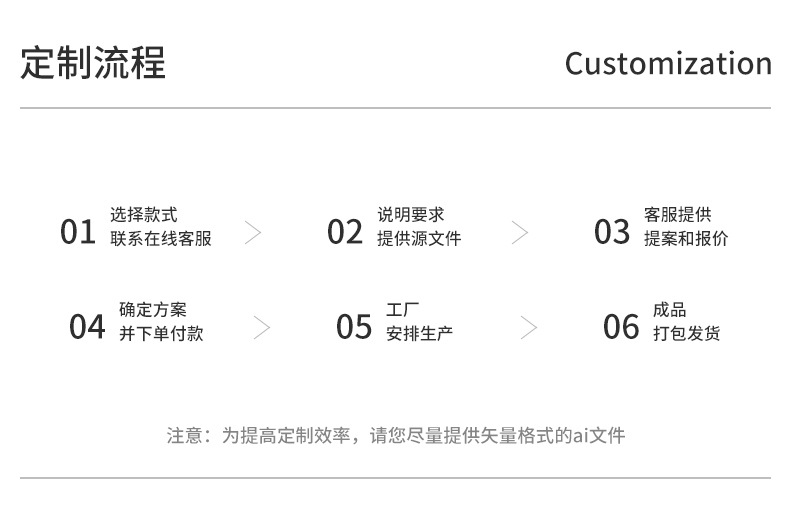Click the 选择款式 step title
Screen dimensions: 790x508
click(144, 215)
